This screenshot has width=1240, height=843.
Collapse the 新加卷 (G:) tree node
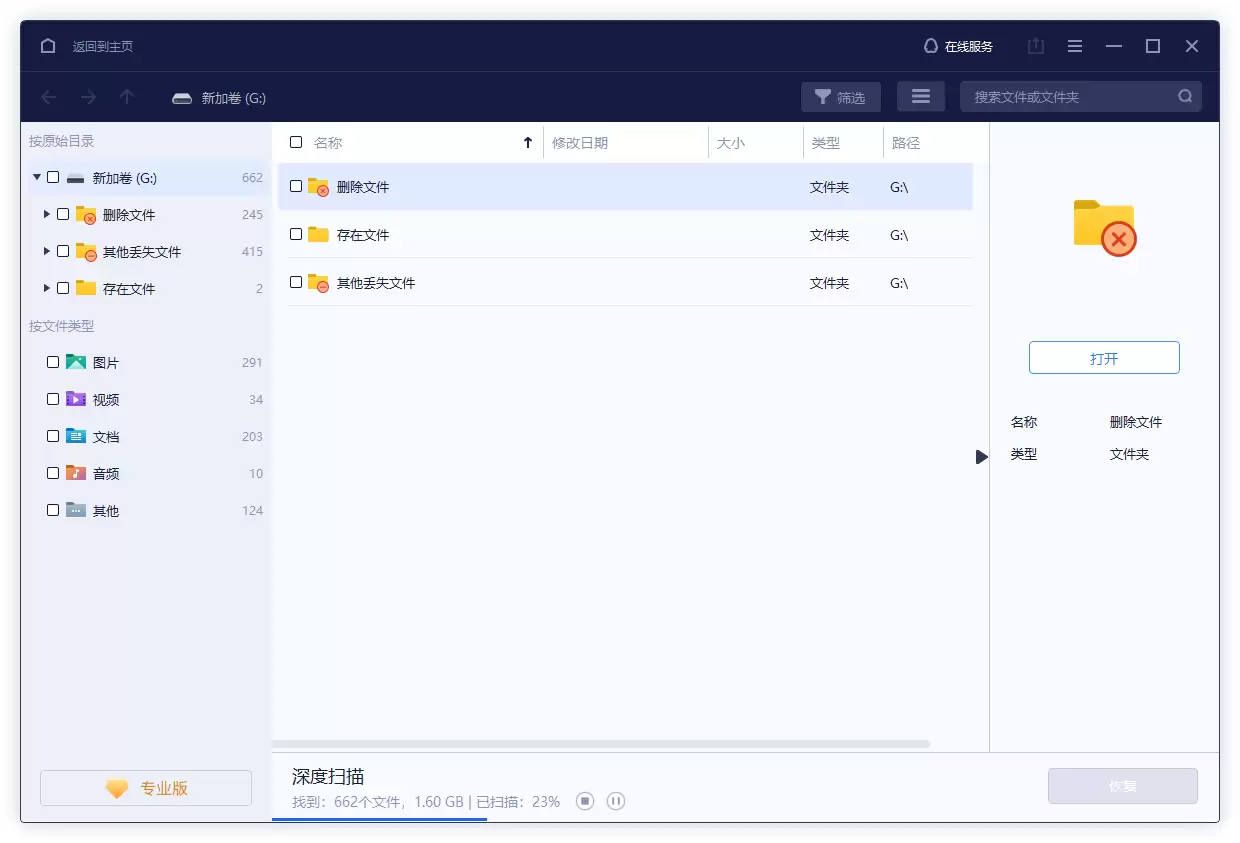click(37, 177)
